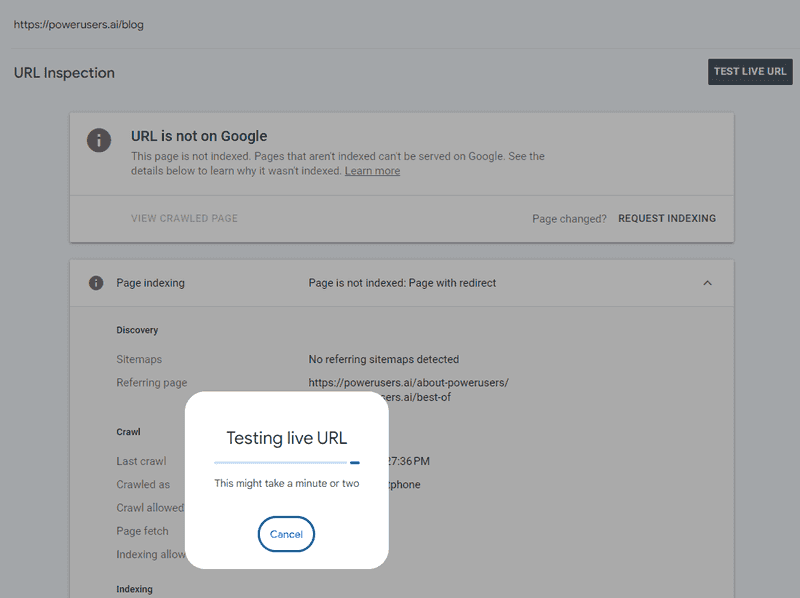Click the Indexing allowed row label
The height and width of the screenshot is (598, 800).
[x=151, y=554]
